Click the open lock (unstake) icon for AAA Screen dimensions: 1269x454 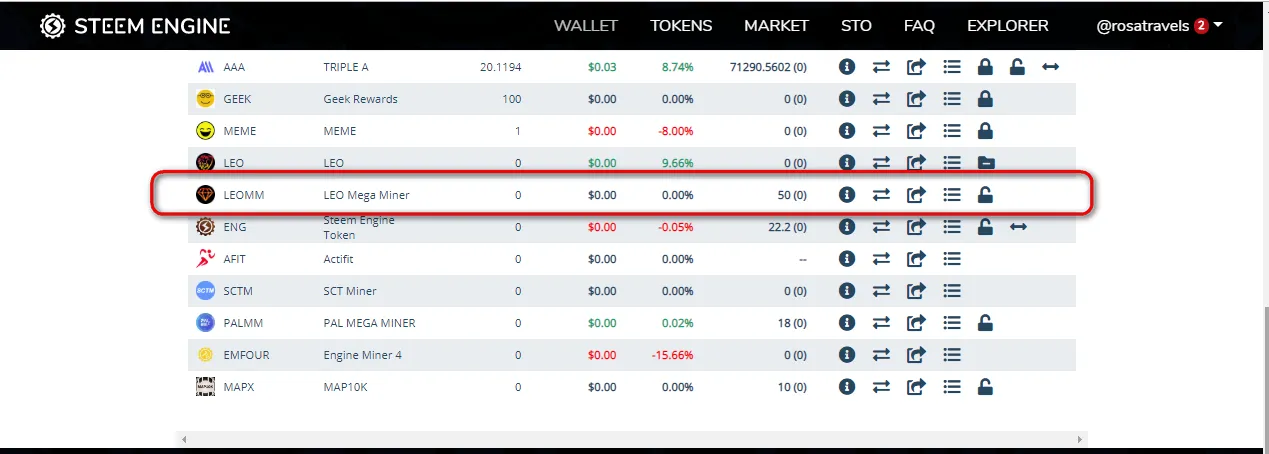coord(1017,67)
